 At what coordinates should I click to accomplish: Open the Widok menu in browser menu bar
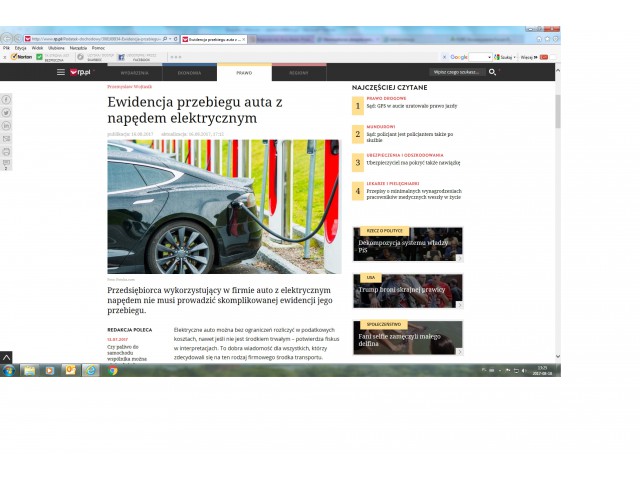(x=37, y=47)
